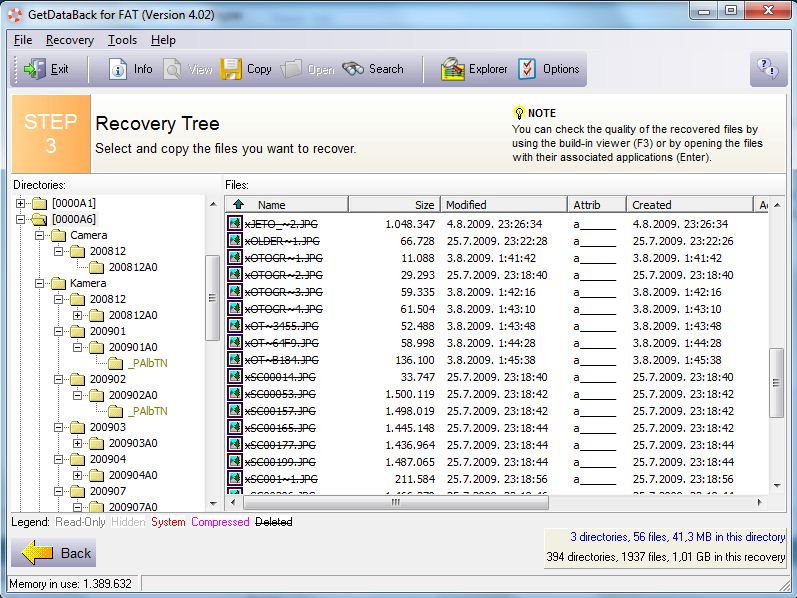
Task: Launch the Explorer toolbar icon
Action: pyautogui.click(x=452, y=69)
